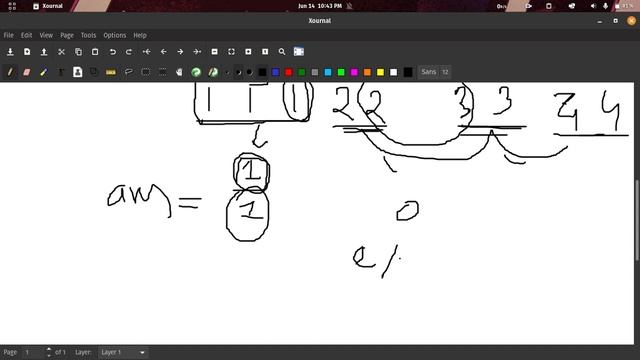This screenshot has height=360, width=640.
Task: Select the Highlighter tool
Action: 44,72
